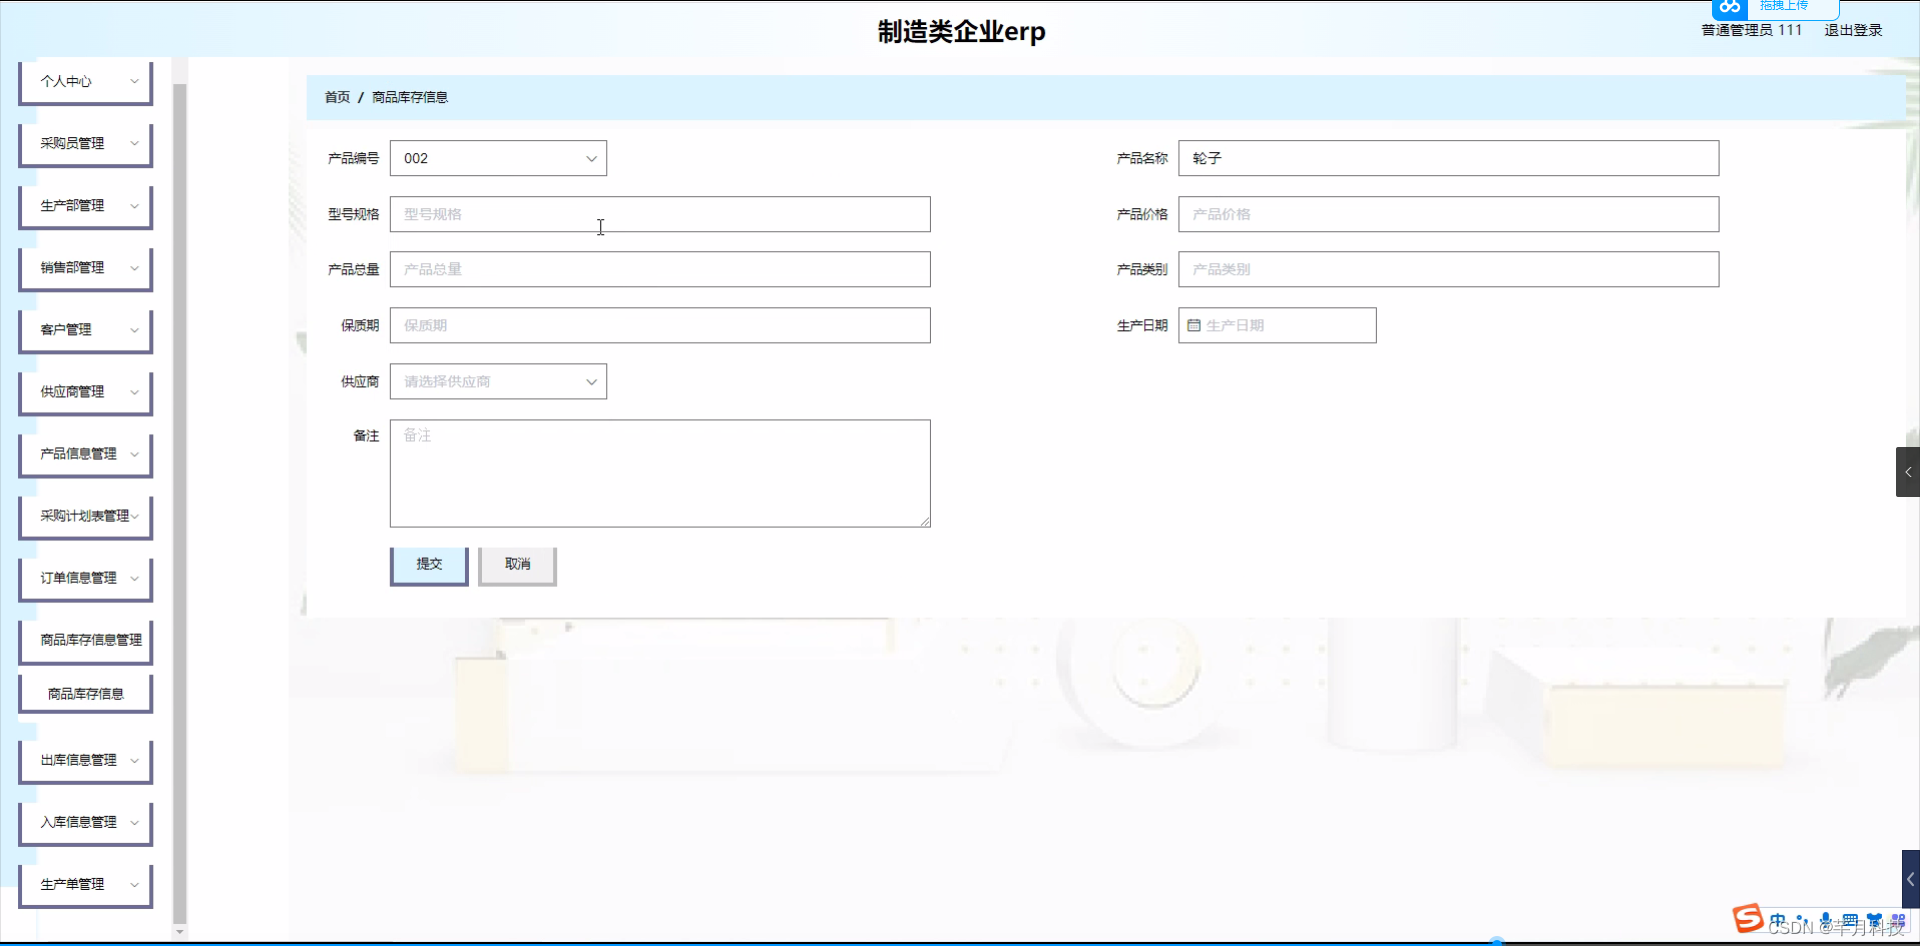The width and height of the screenshot is (1920, 946).
Task: Open the soft keyboard icon
Action: click(x=1851, y=920)
